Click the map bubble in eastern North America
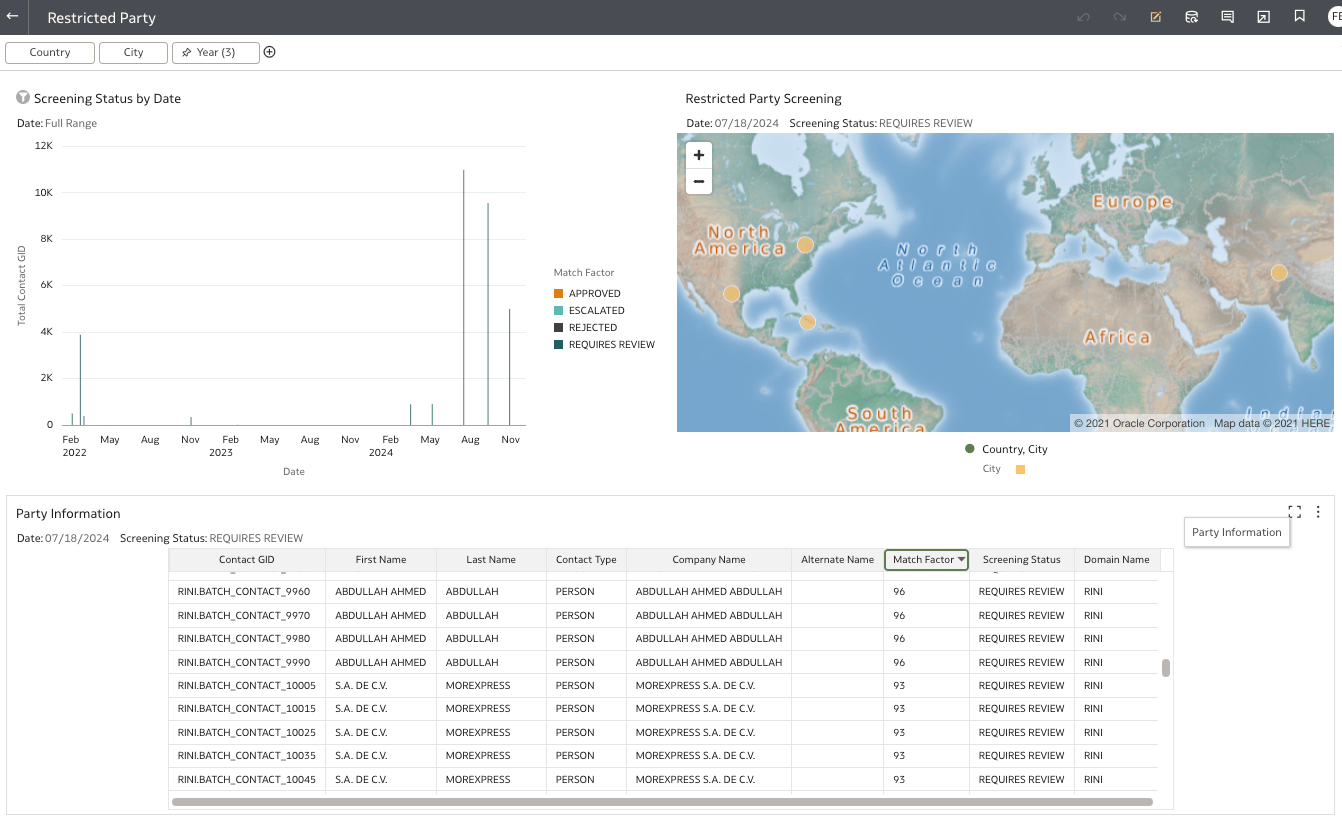The width and height of the screenshot is (1342, 822). tap(805, 244)
